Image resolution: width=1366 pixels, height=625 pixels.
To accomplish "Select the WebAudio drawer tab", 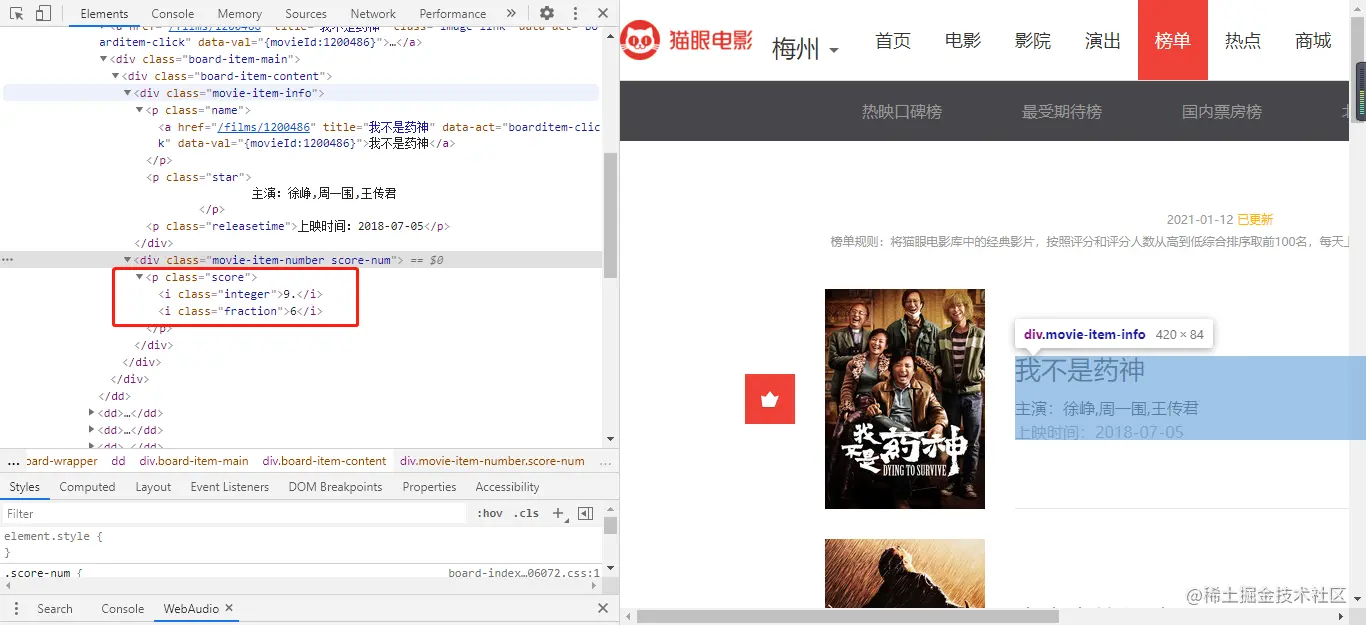I will tap(191, 608).
